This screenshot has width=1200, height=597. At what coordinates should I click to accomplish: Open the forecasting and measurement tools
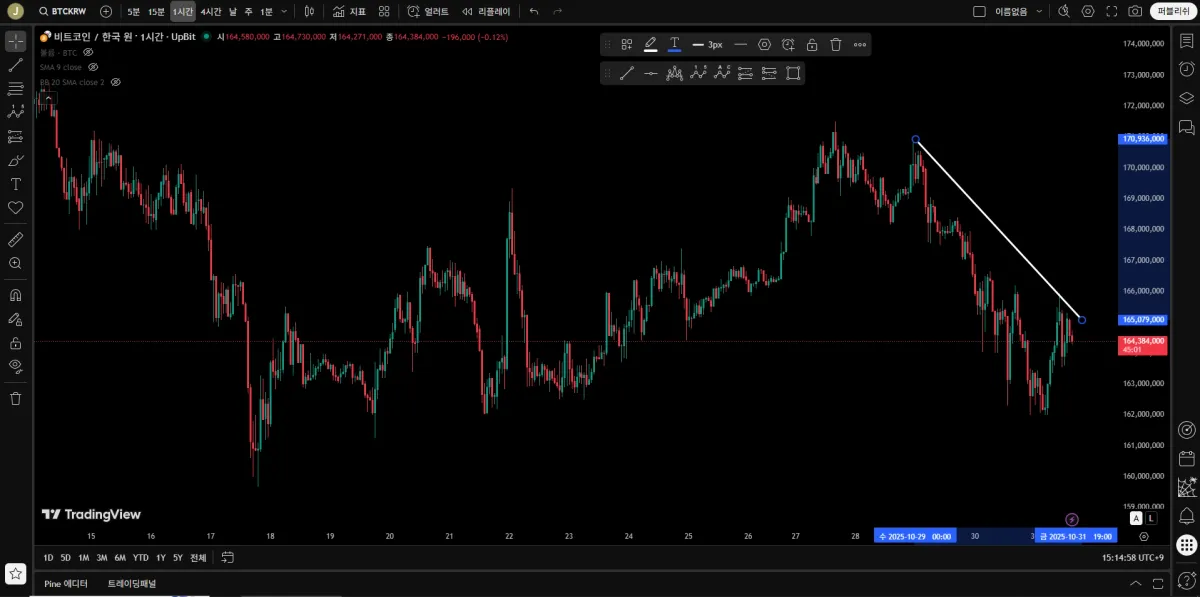[x=15, y=136]
